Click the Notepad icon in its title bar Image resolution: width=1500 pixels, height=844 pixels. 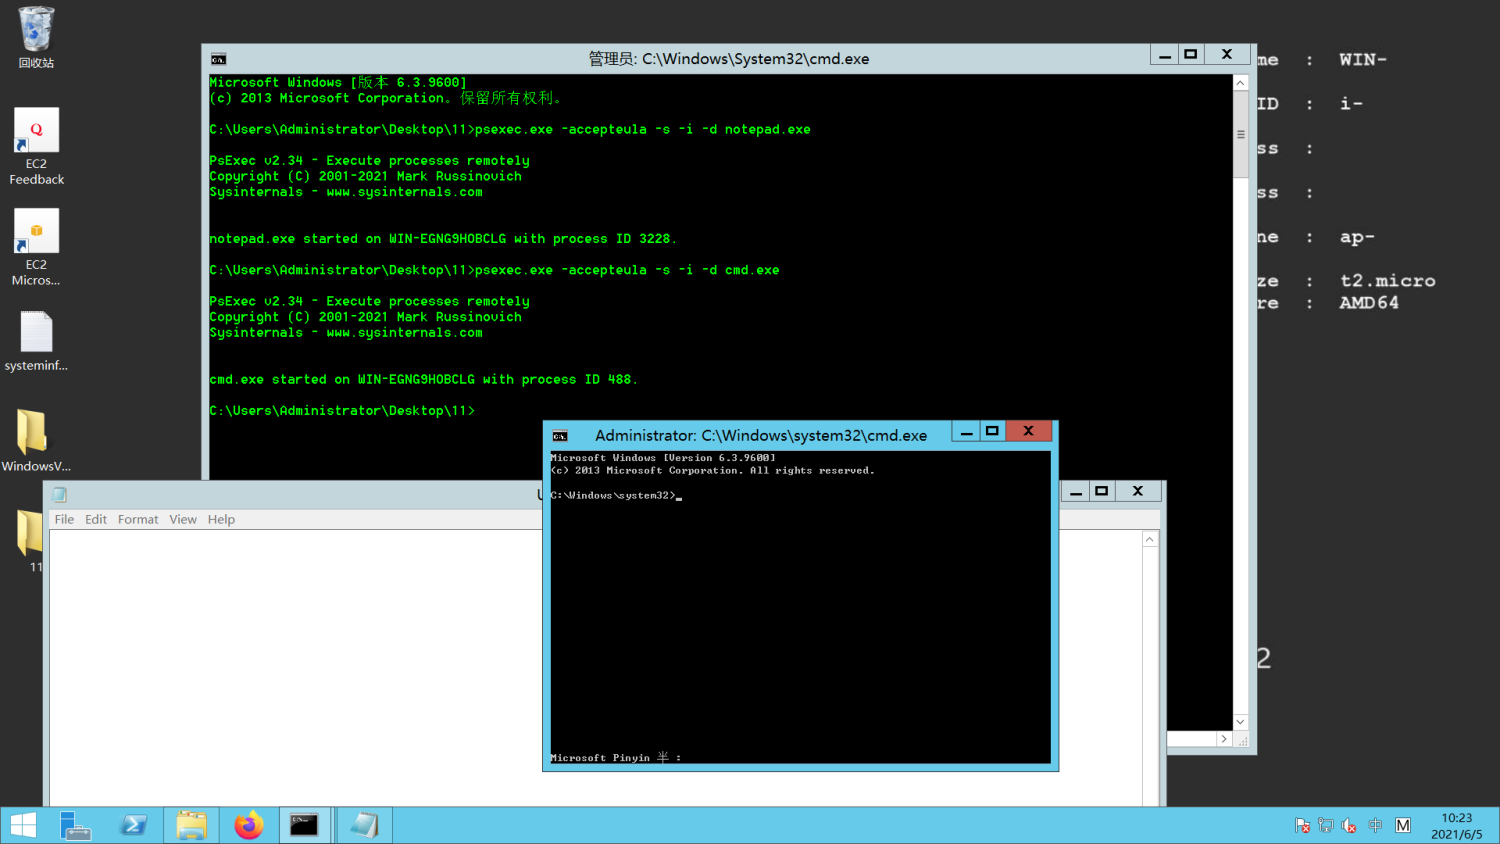[60, 494]
